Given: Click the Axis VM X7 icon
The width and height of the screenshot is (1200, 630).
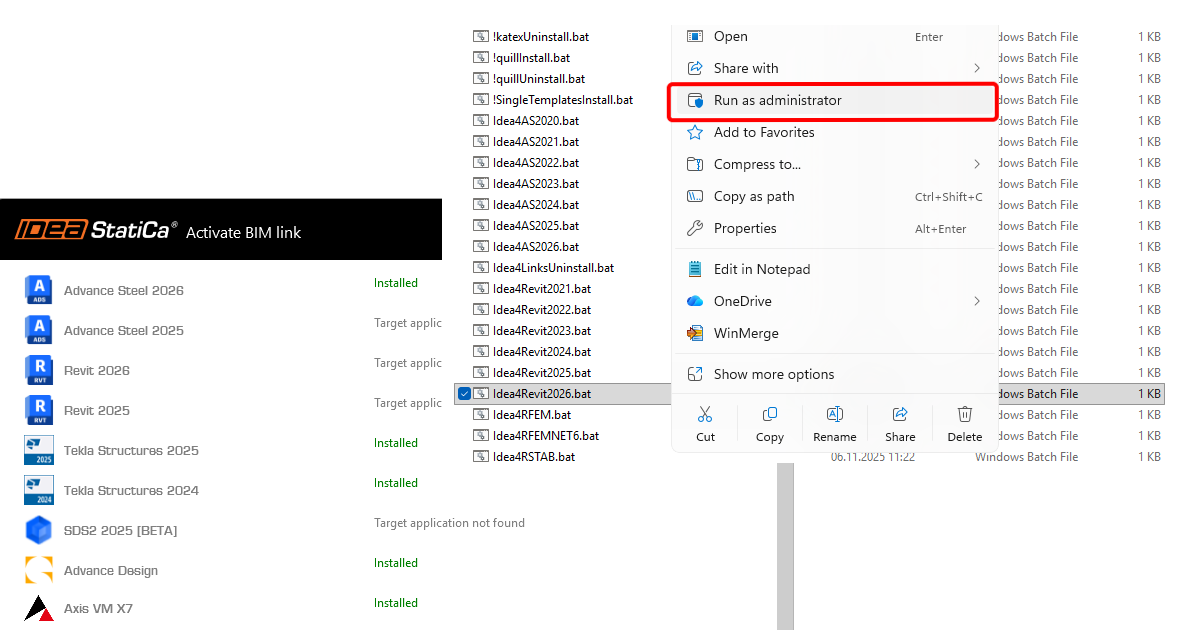Looking at the screenshot, I should (x=39, y=608).
